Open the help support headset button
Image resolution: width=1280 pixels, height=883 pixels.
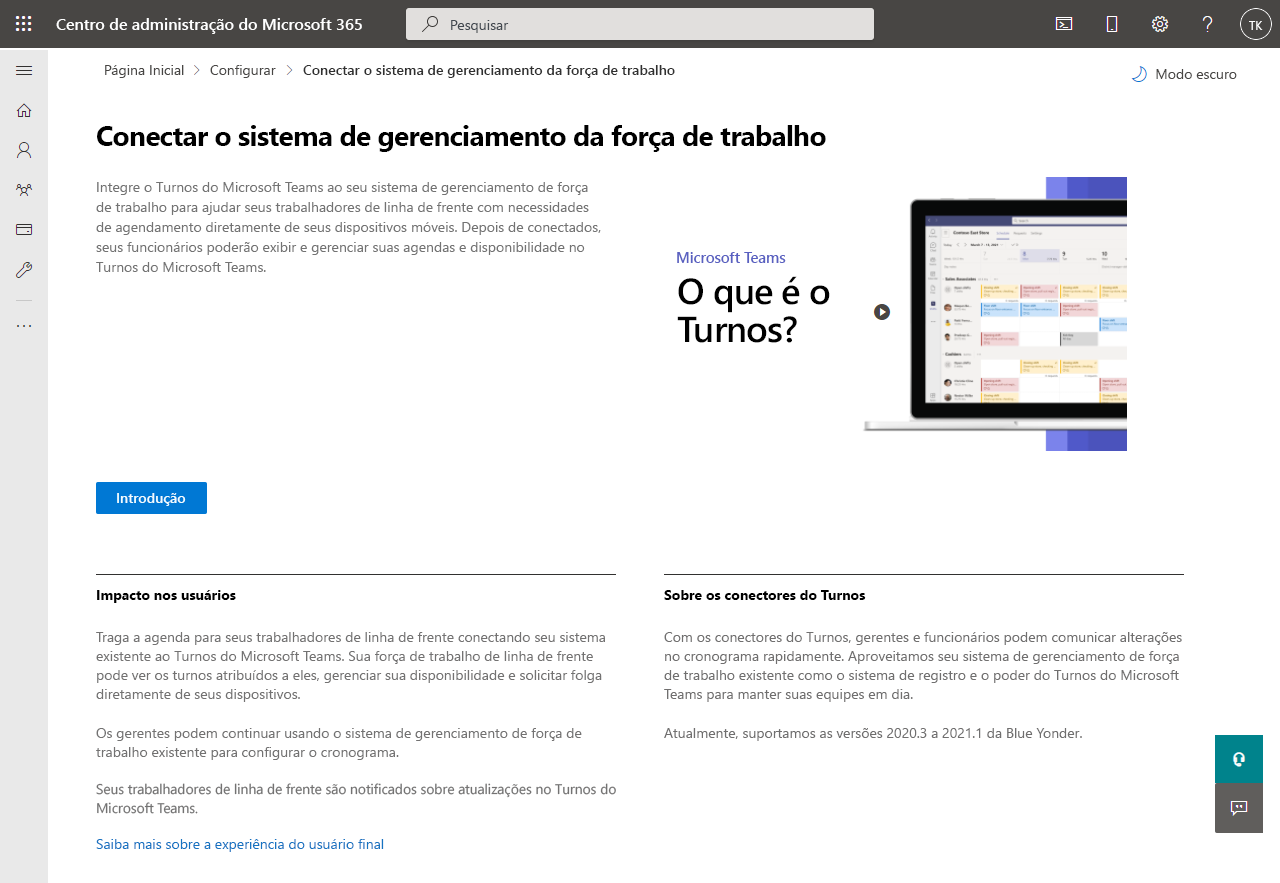[1239, 759]
